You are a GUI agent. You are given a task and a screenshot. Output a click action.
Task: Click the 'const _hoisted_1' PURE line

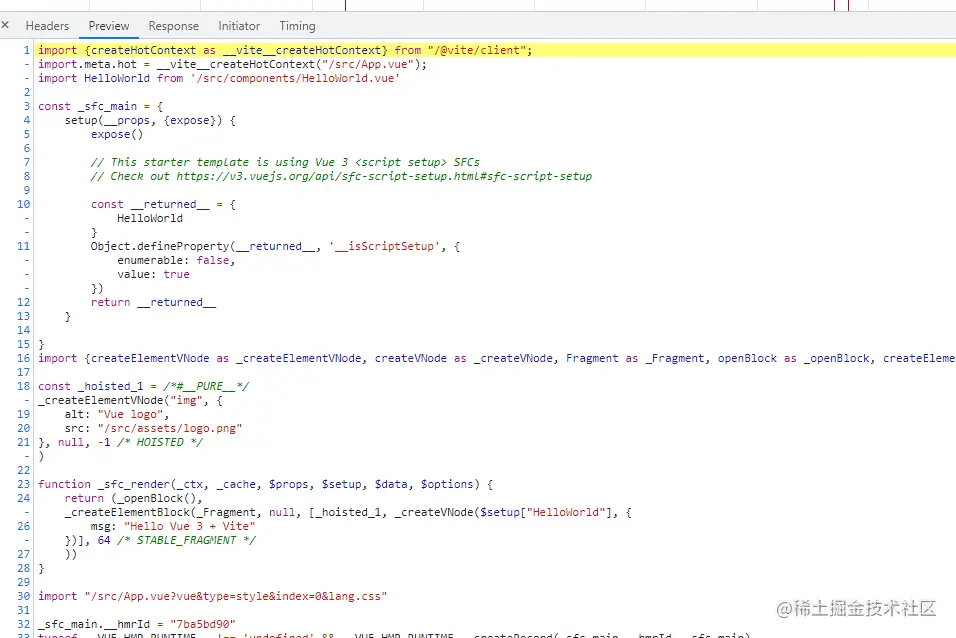coord(143,387)
